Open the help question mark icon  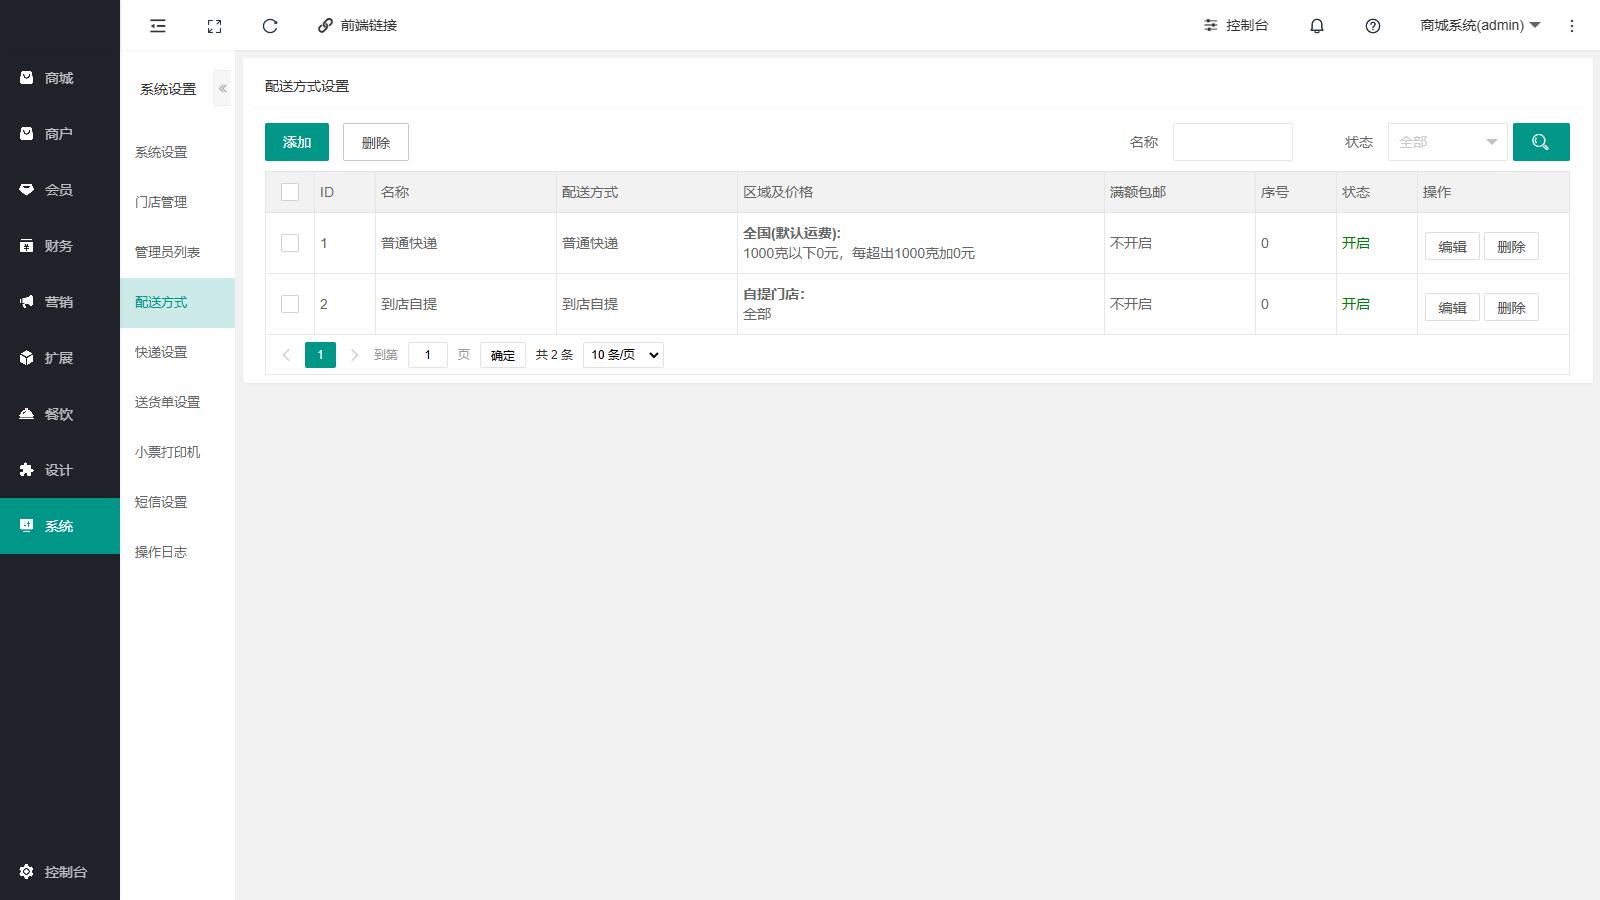1373,26
